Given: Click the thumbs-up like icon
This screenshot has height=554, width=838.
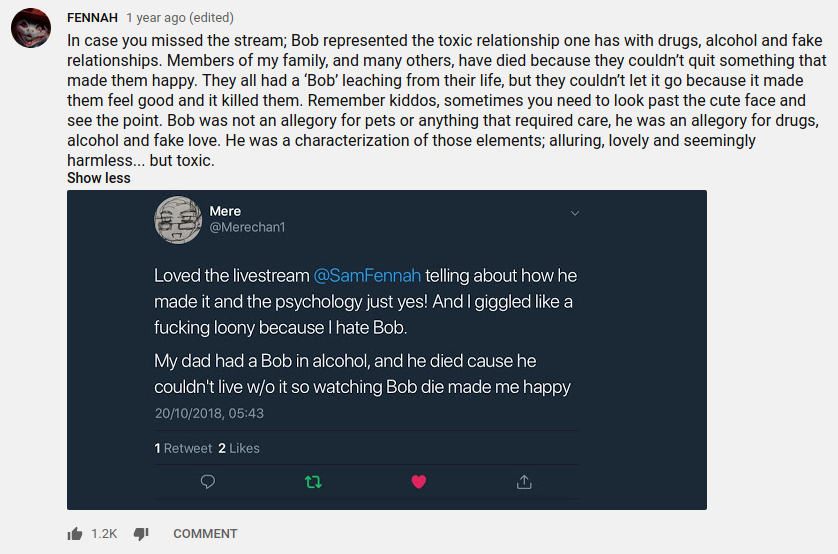Looking at the screenshot, I should point(75,534).
